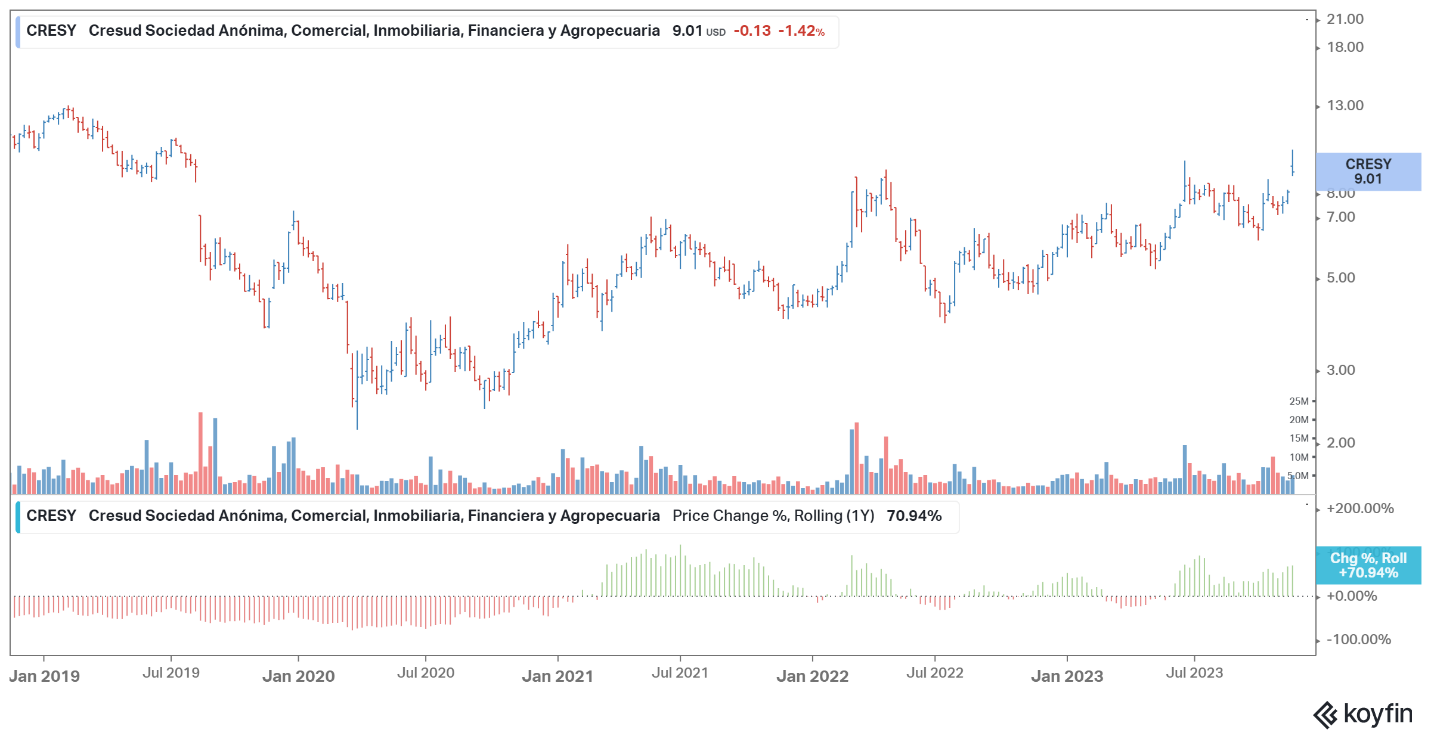Click the 2.00 price axis label
This screenshot has width=1431, height=739.
click(1339, 443)
